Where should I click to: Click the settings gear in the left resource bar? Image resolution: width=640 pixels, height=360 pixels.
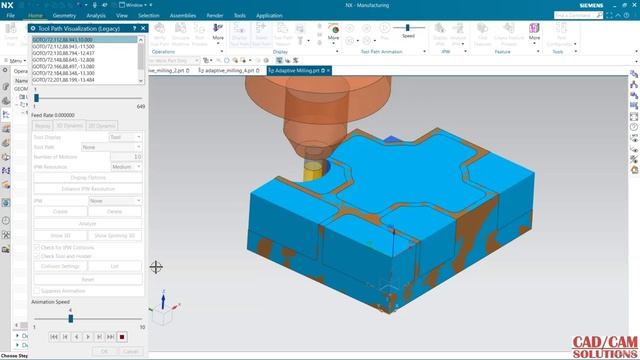pos(5,70)
